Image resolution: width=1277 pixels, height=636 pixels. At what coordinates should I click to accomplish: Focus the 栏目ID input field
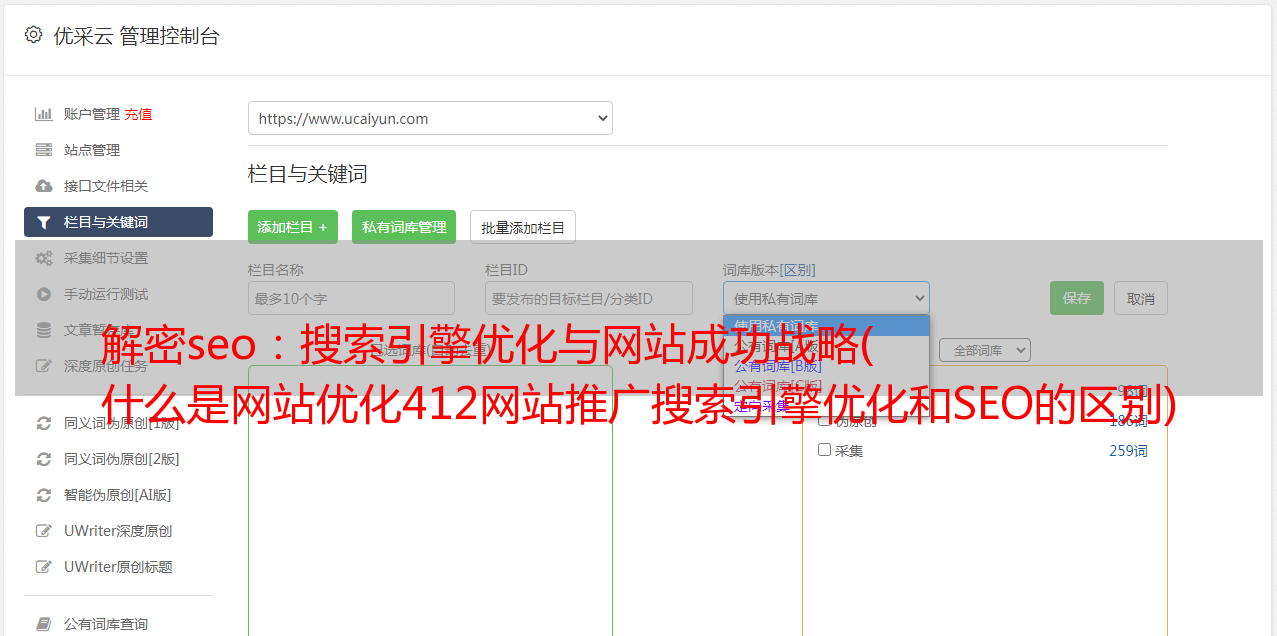click(x=589, y=298)
